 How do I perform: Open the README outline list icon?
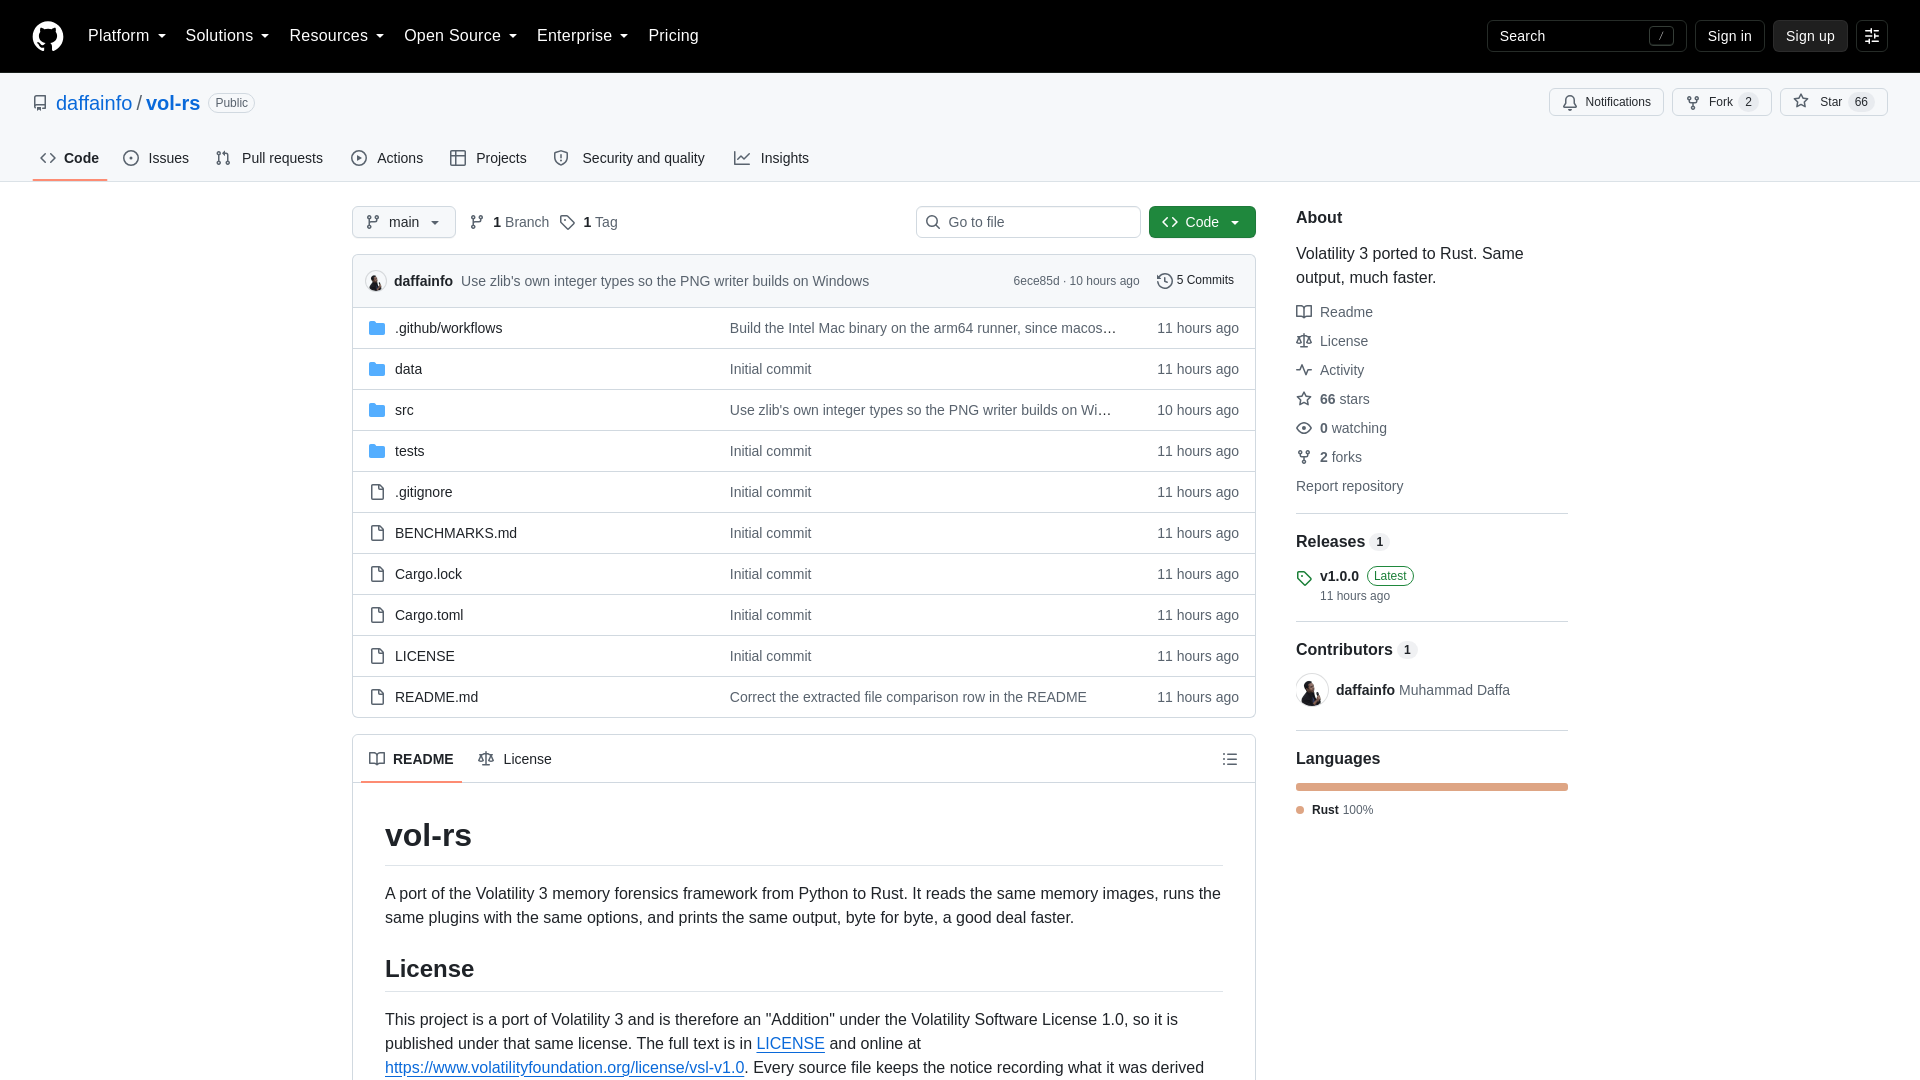coord(1230,759)
